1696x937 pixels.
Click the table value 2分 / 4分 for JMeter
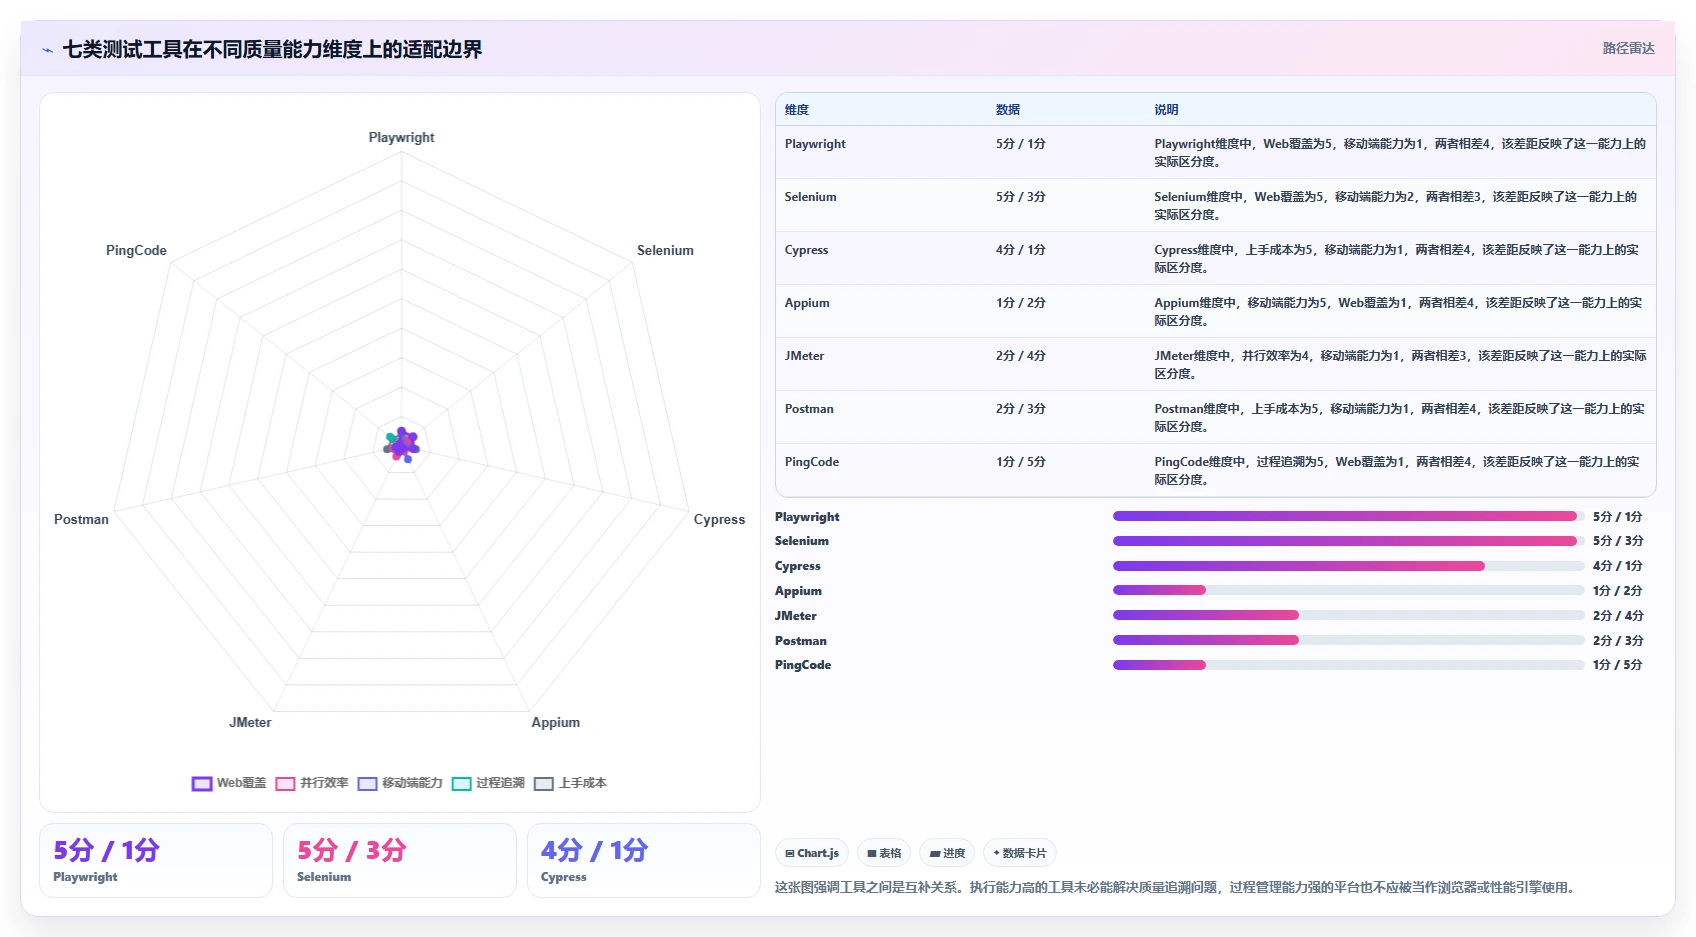1020,356
